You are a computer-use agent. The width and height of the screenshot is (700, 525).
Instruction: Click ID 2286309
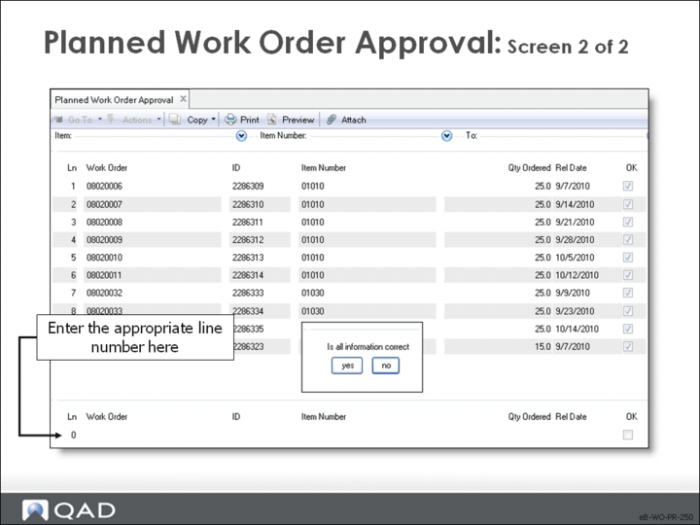(248, 186)
